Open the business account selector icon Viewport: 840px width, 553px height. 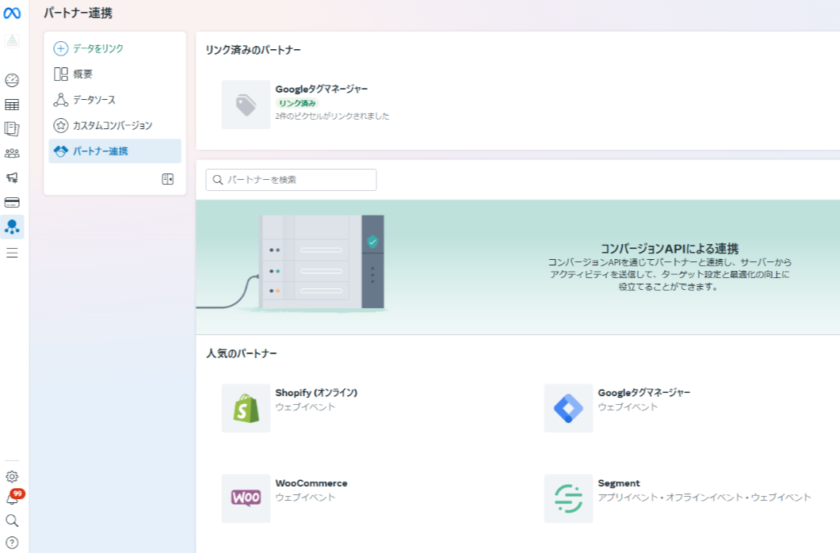tap(12, 41)
